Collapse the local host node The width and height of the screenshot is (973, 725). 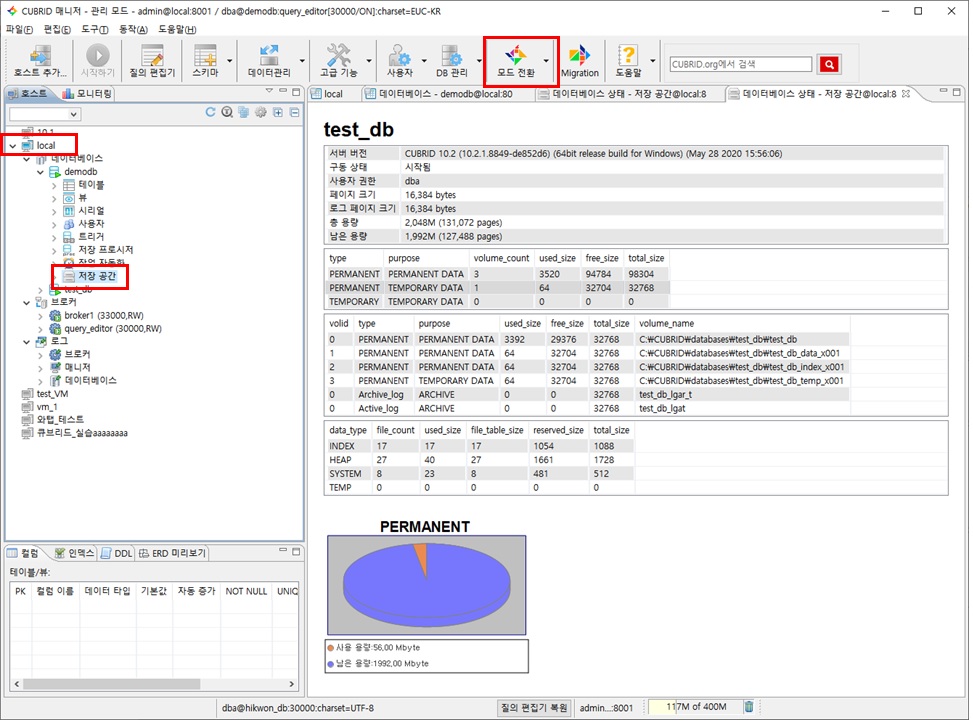12,146
